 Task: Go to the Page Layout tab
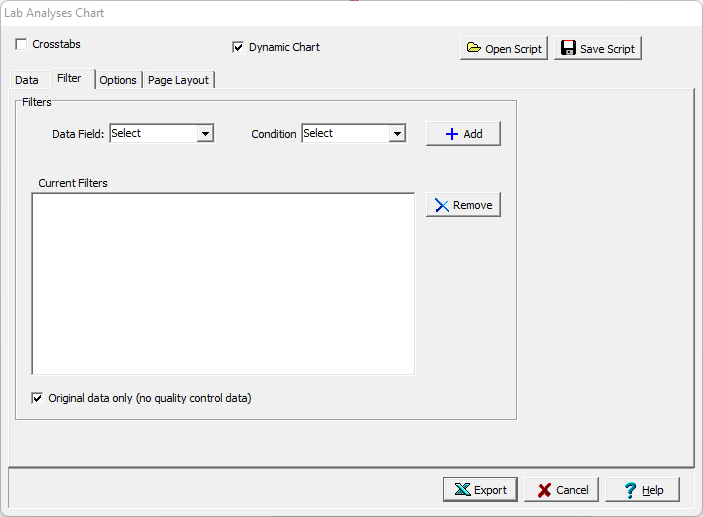[x=178, y=80]
